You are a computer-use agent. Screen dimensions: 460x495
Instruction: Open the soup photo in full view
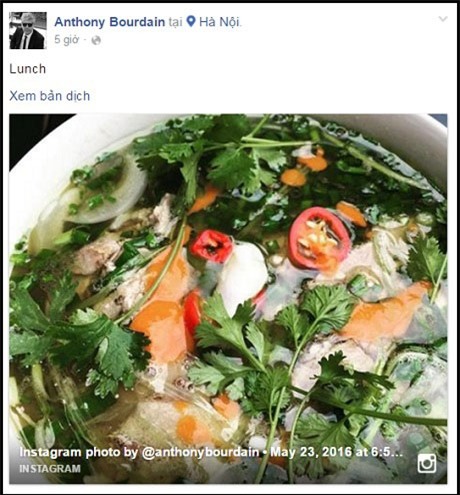[x=228, y=299]
